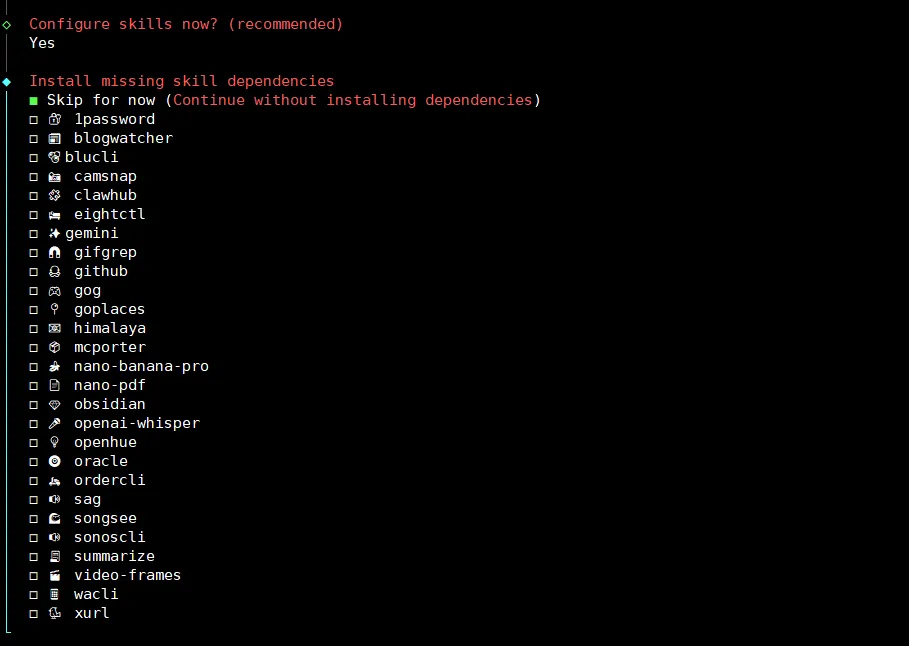This screenshot has height=646, width=909.
Task: Click the game controller icon beside gog
Action: pos(55,290)
